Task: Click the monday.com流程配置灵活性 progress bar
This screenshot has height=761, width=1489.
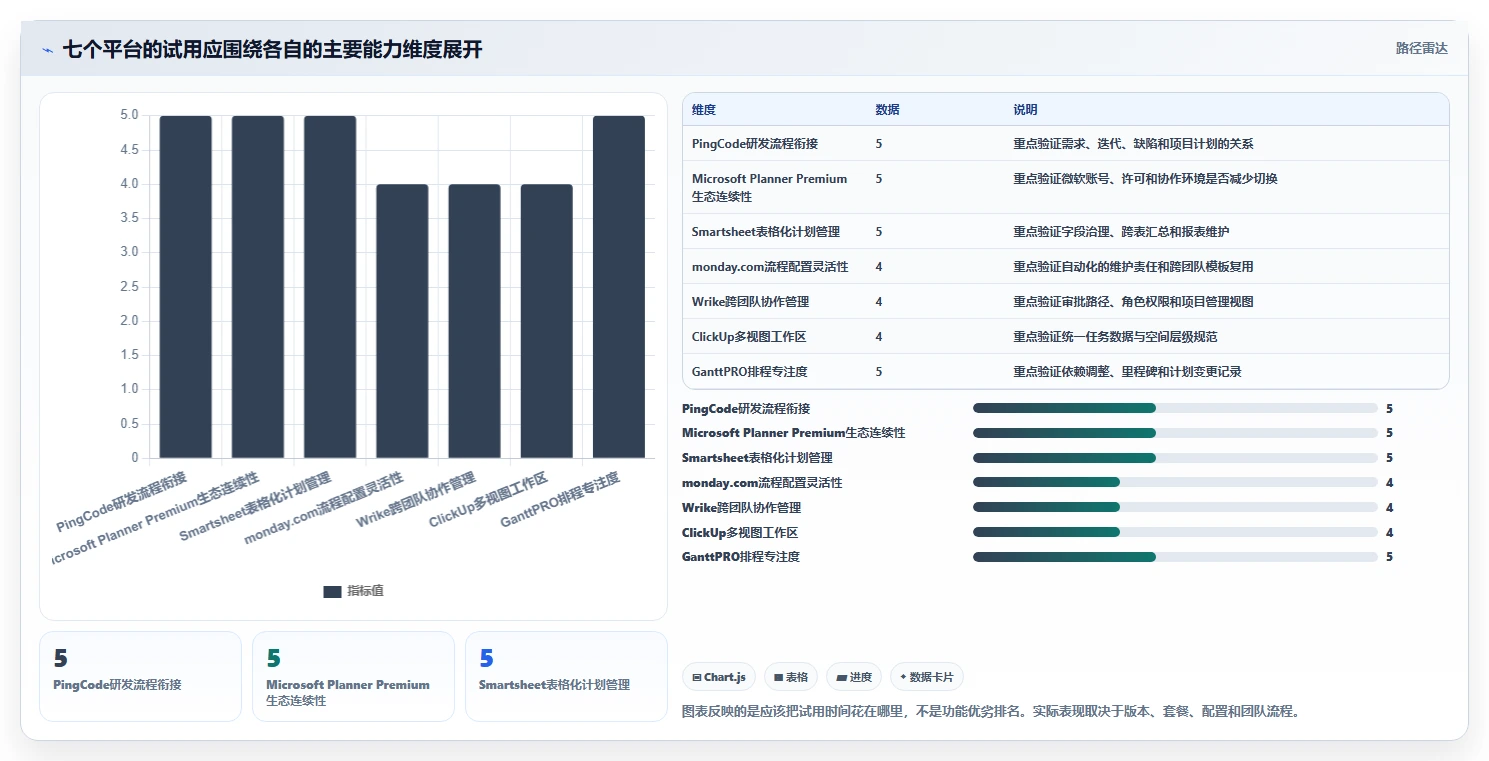Action: (x=1175, y=483)
